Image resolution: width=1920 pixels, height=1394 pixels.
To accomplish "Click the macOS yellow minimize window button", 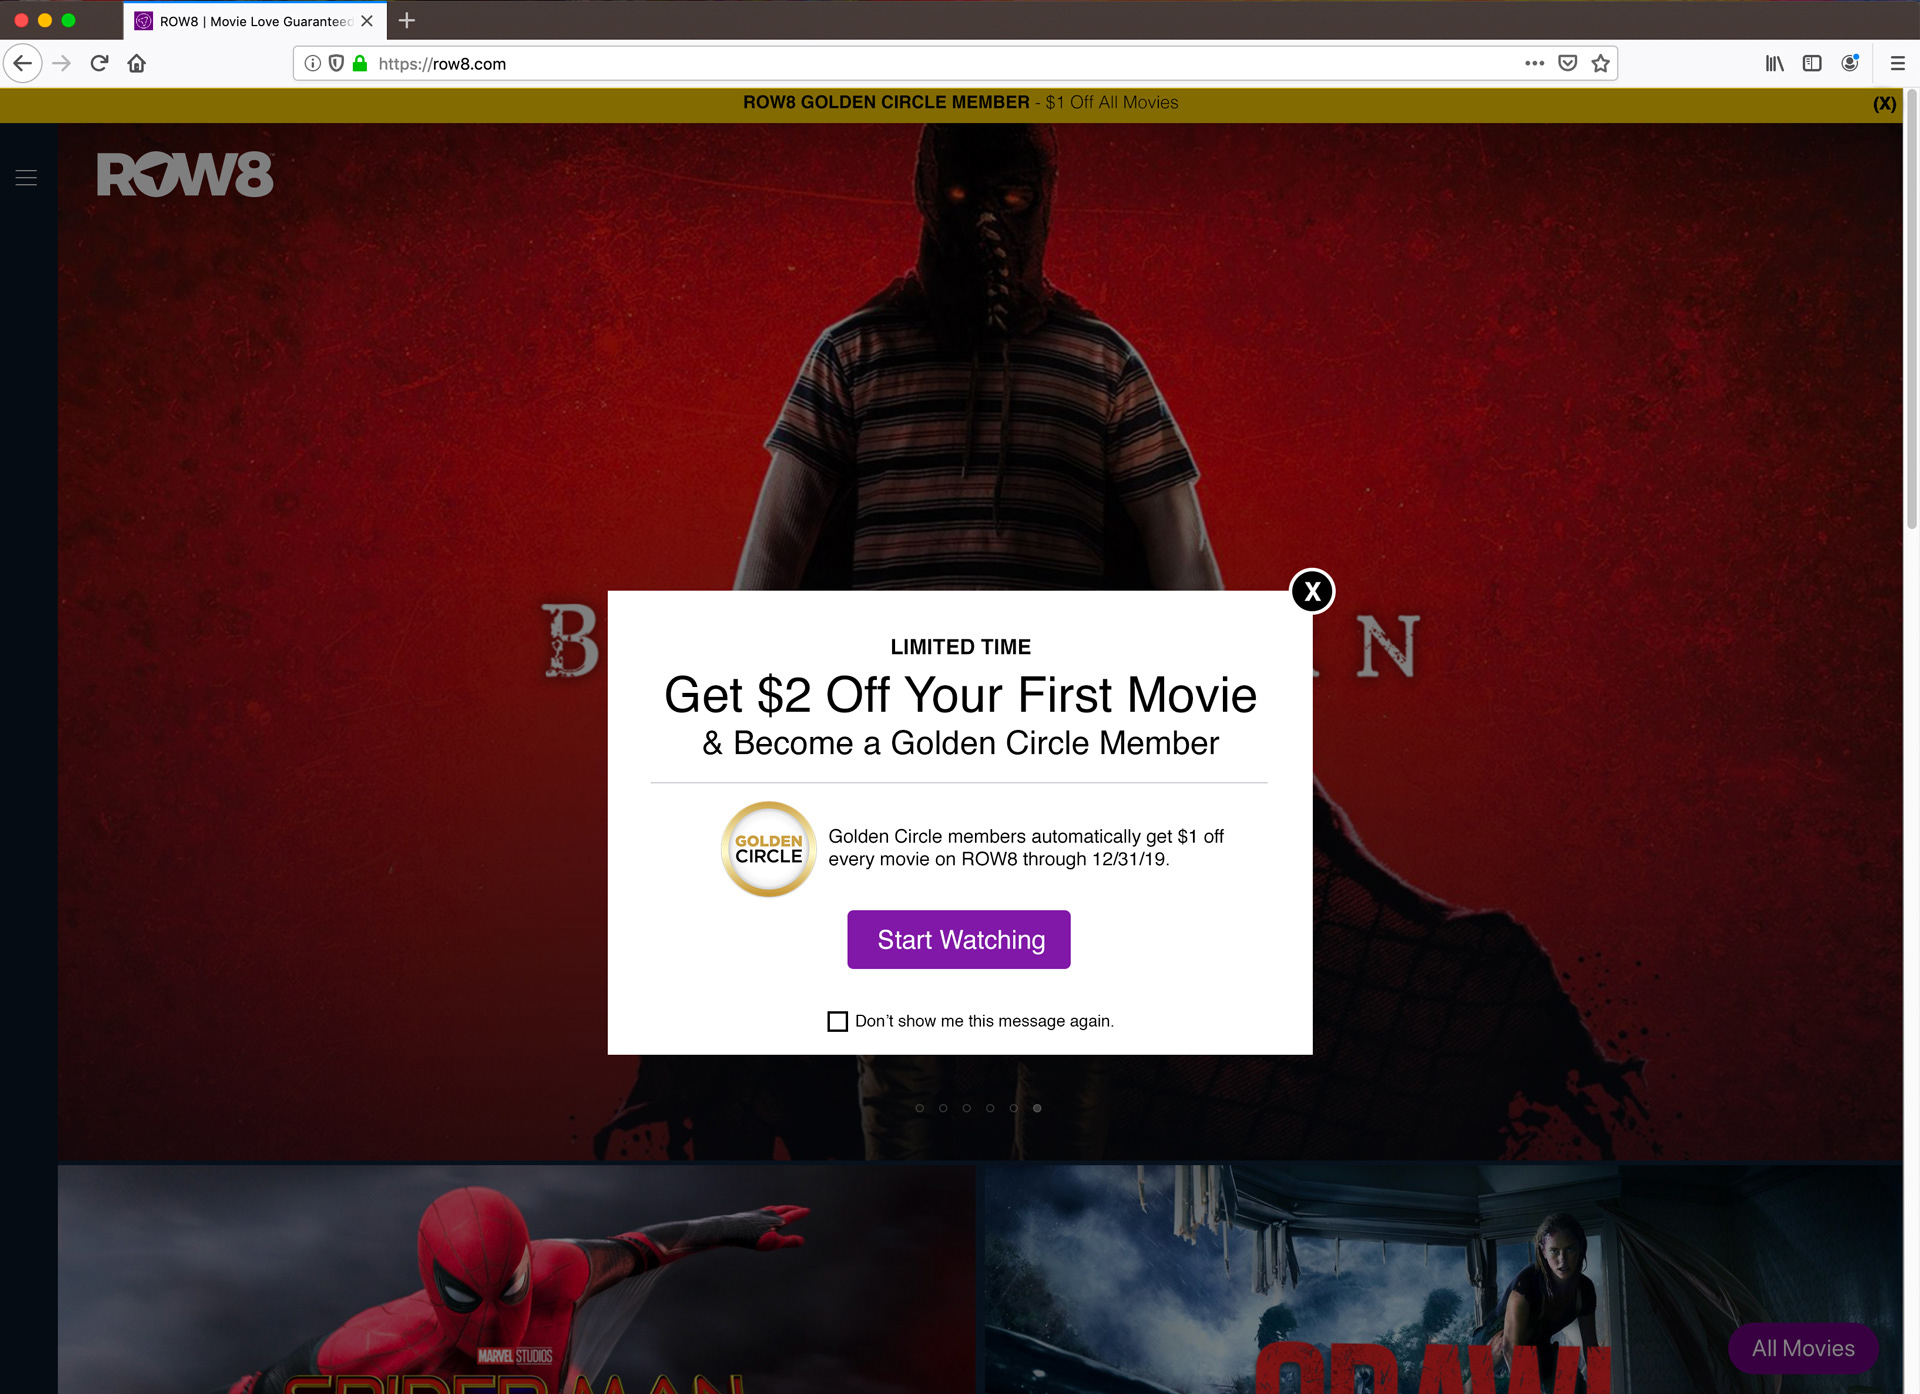I will pos(44,20).
